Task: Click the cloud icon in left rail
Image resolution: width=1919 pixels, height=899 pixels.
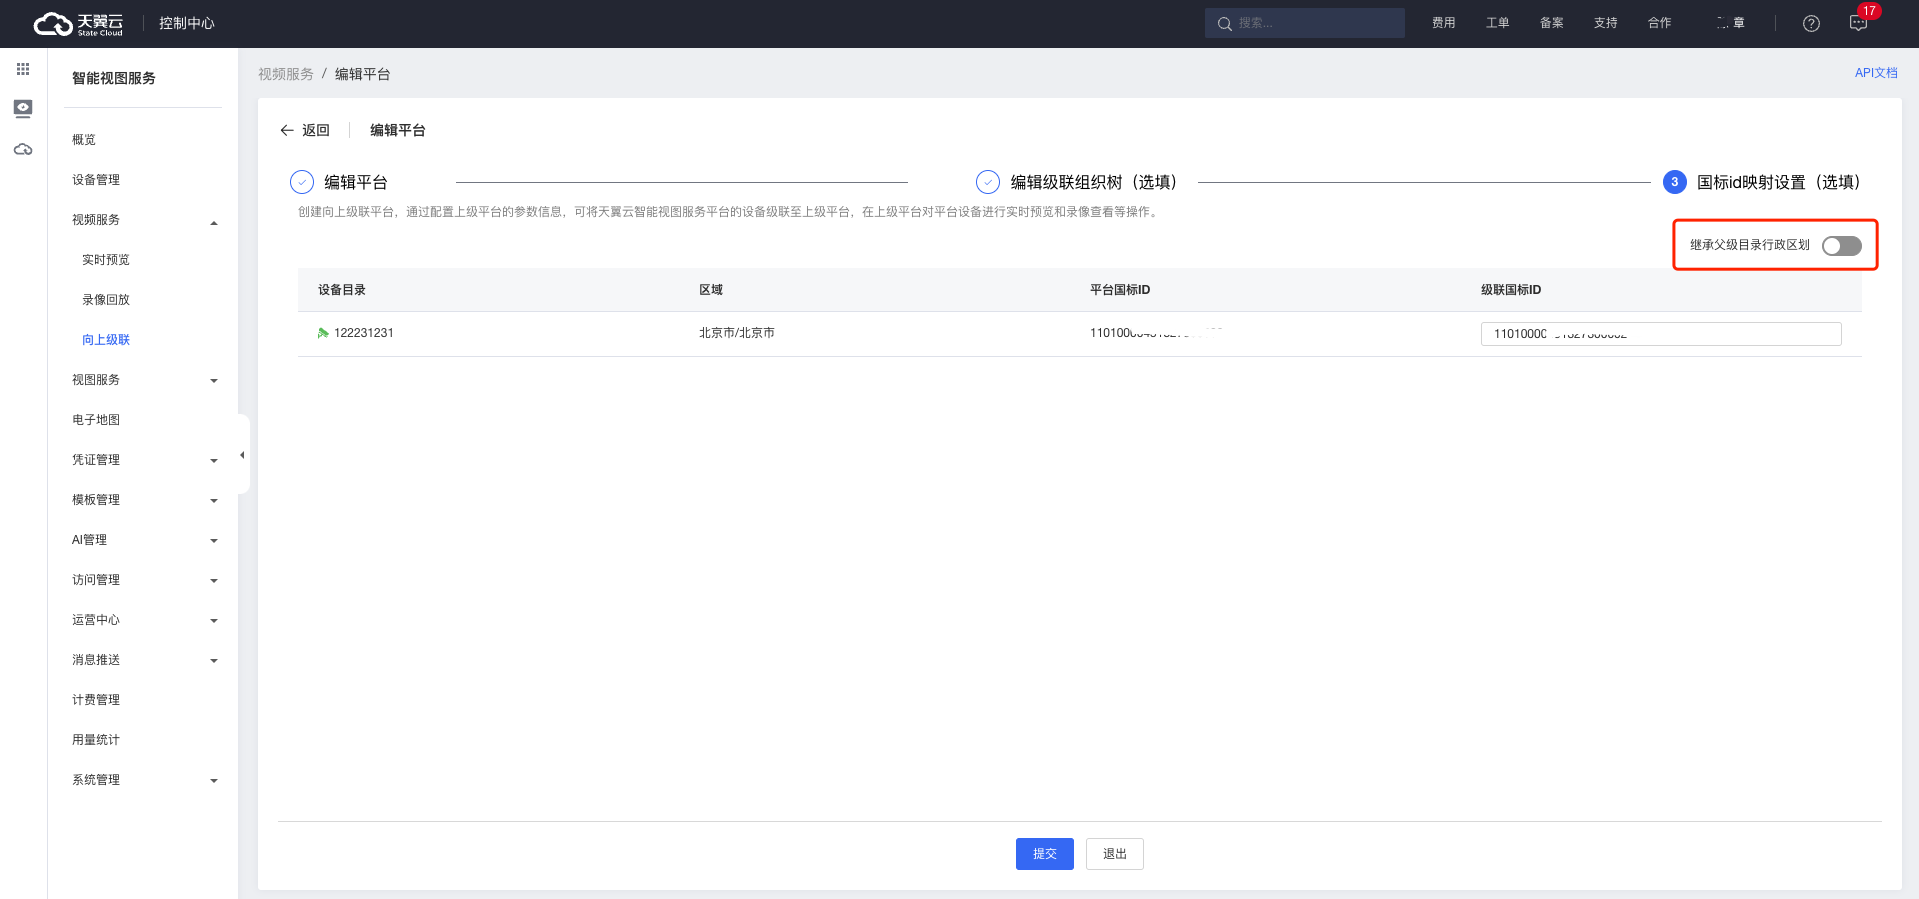Action: (x=23, y=150)
